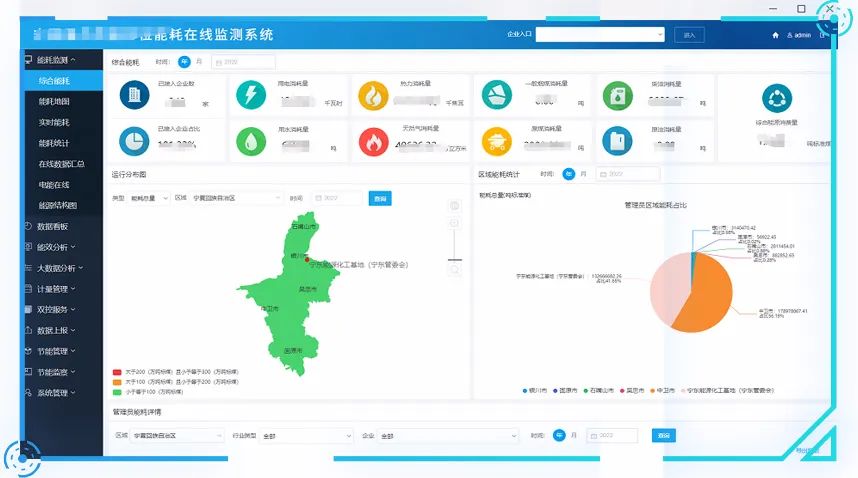This screenshot has height=478, width=858.
Task: Click the 进入 button next to 企业入口
Action: tap(689, 35)
